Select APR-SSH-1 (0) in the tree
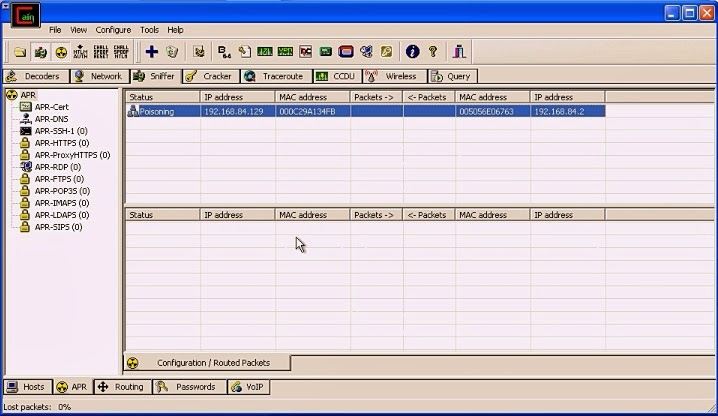The height and width of the screenshot is (416, 718). [61, 131]
